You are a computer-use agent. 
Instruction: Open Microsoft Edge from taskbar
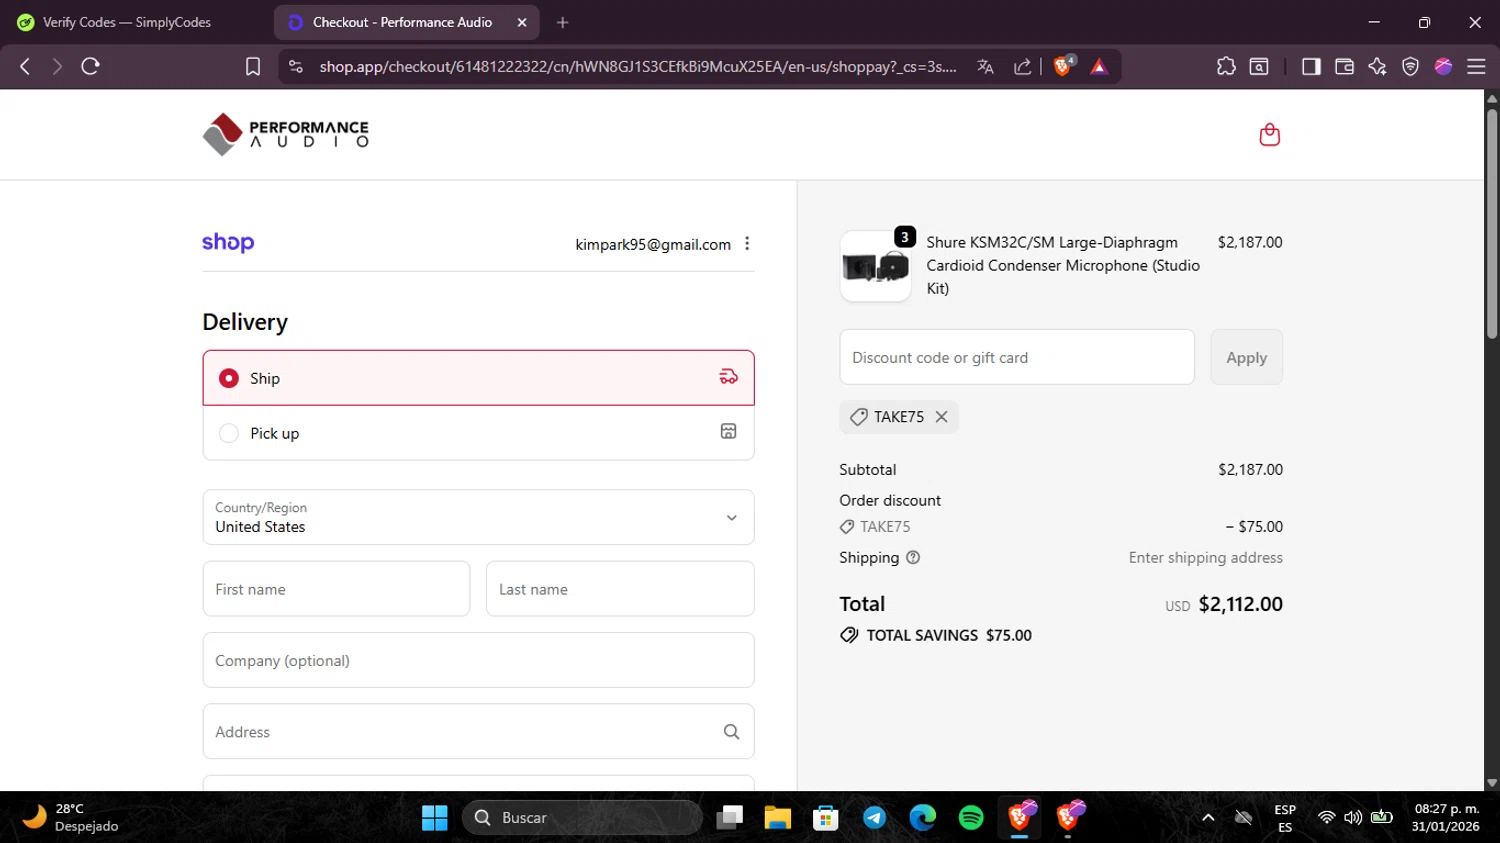pyautogui.click(x=922, y=818)
